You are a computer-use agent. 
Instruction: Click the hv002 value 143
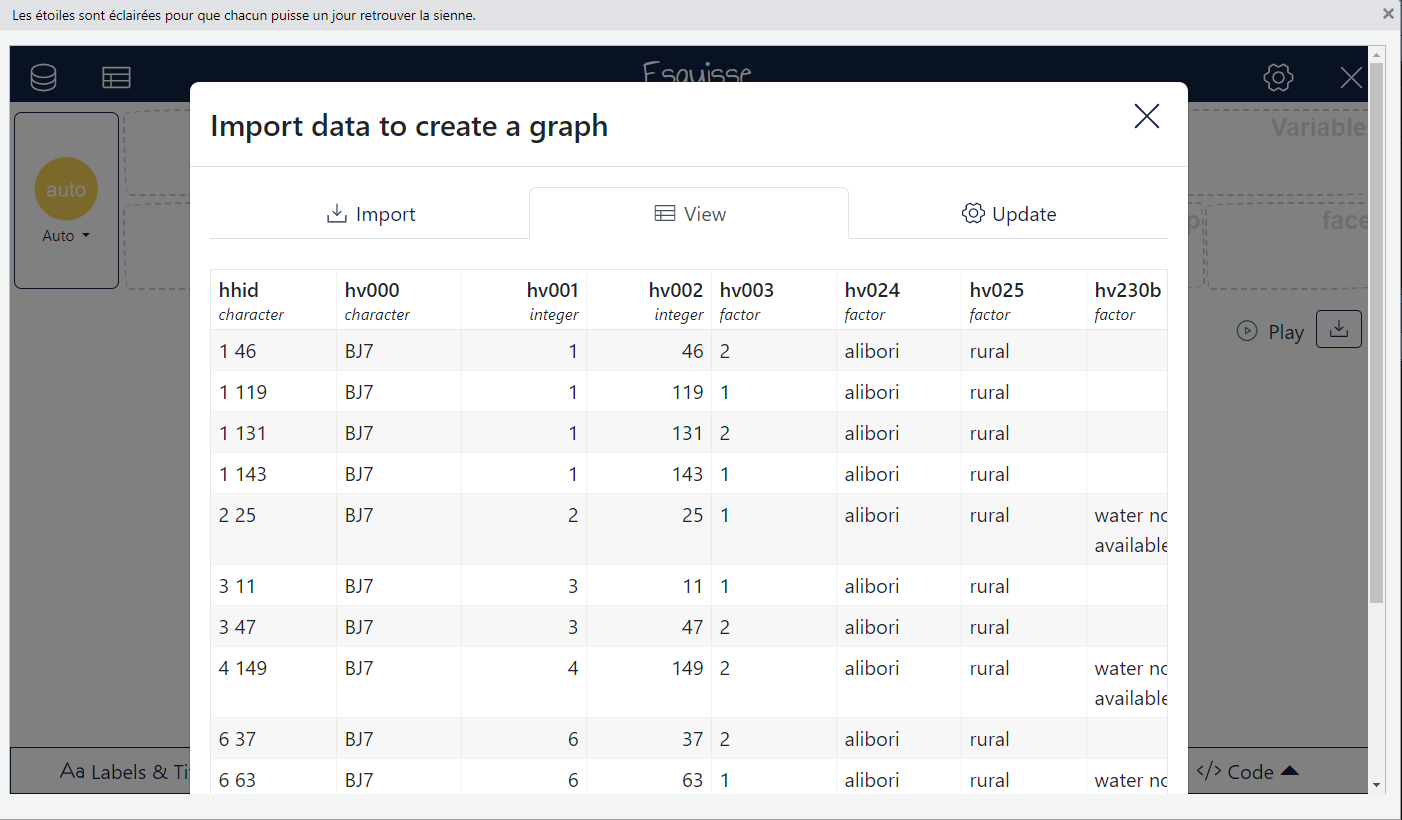687,474
